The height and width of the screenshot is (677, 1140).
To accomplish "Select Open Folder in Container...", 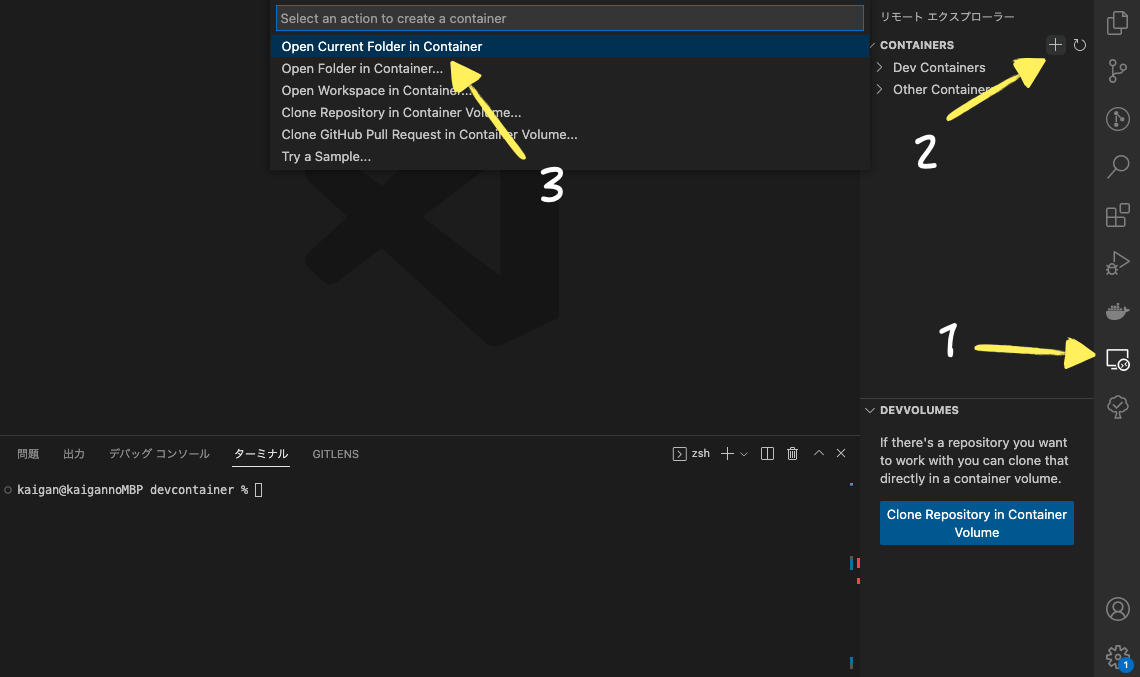I will point(570,68).
